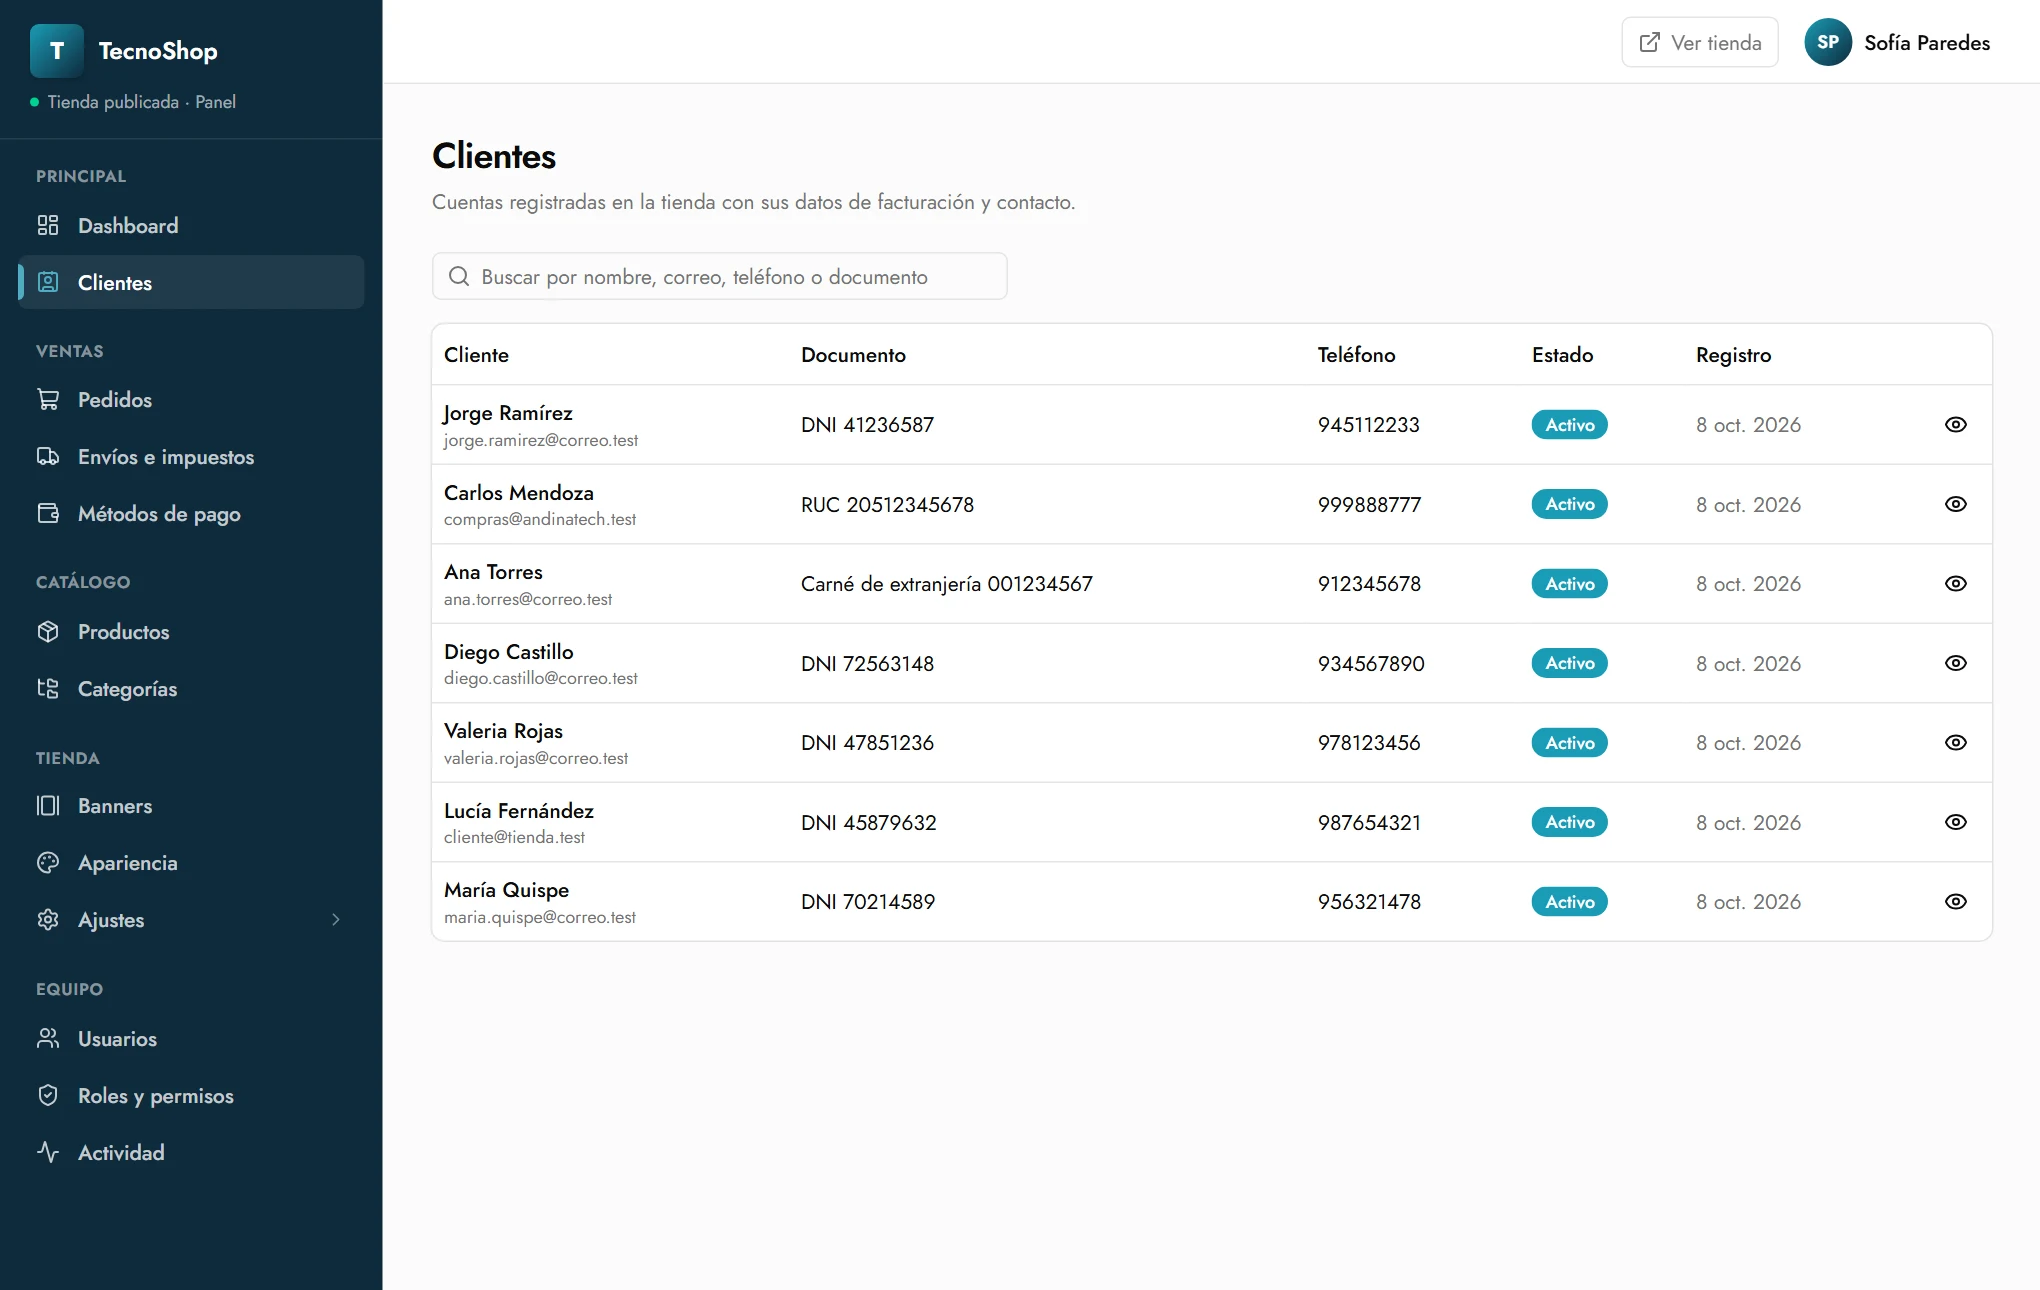The height and width of the screenshot is (1290, 2040).
Task: Open the Banners icon in sidebar
Action: (48, 805)
